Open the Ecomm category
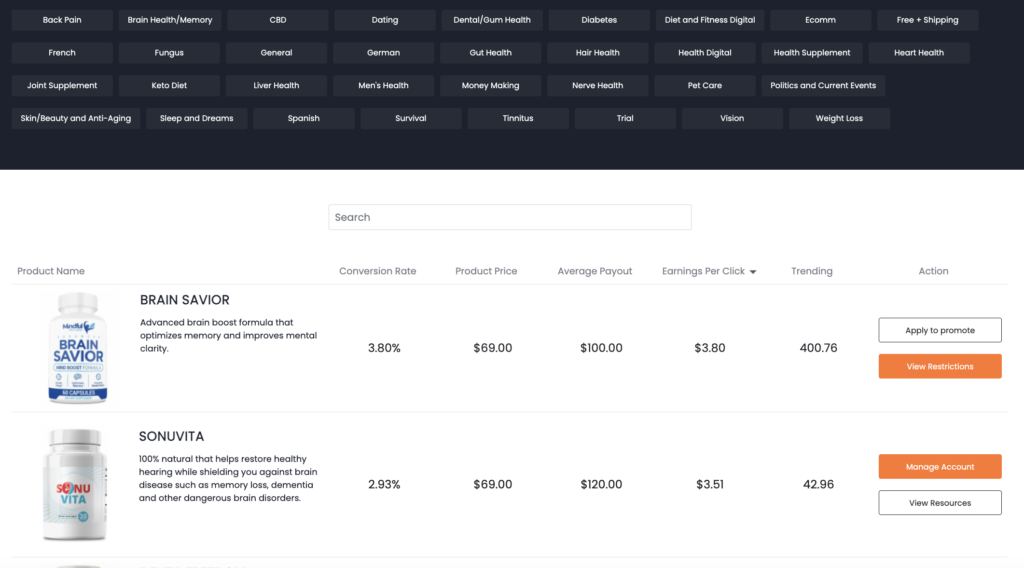1024x568 pixels. 820,20
